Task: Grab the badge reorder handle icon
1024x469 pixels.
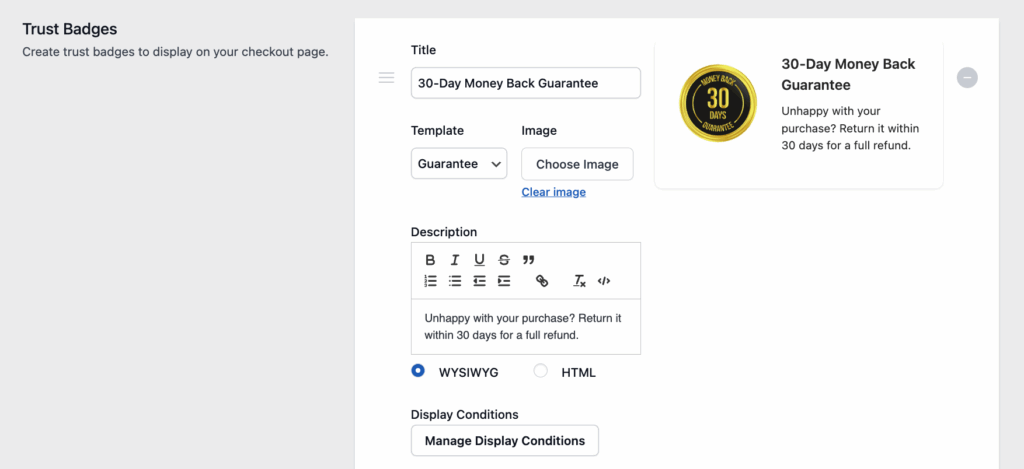Action: click(387, 78)
